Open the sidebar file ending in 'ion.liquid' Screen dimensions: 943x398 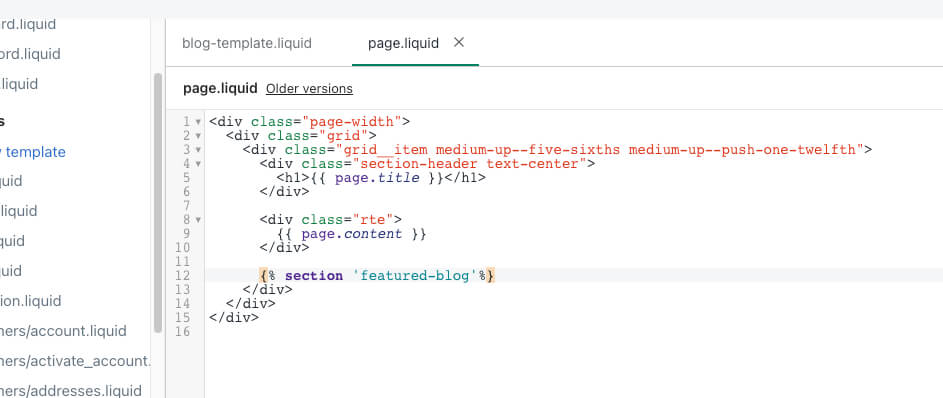pos(31,301)
